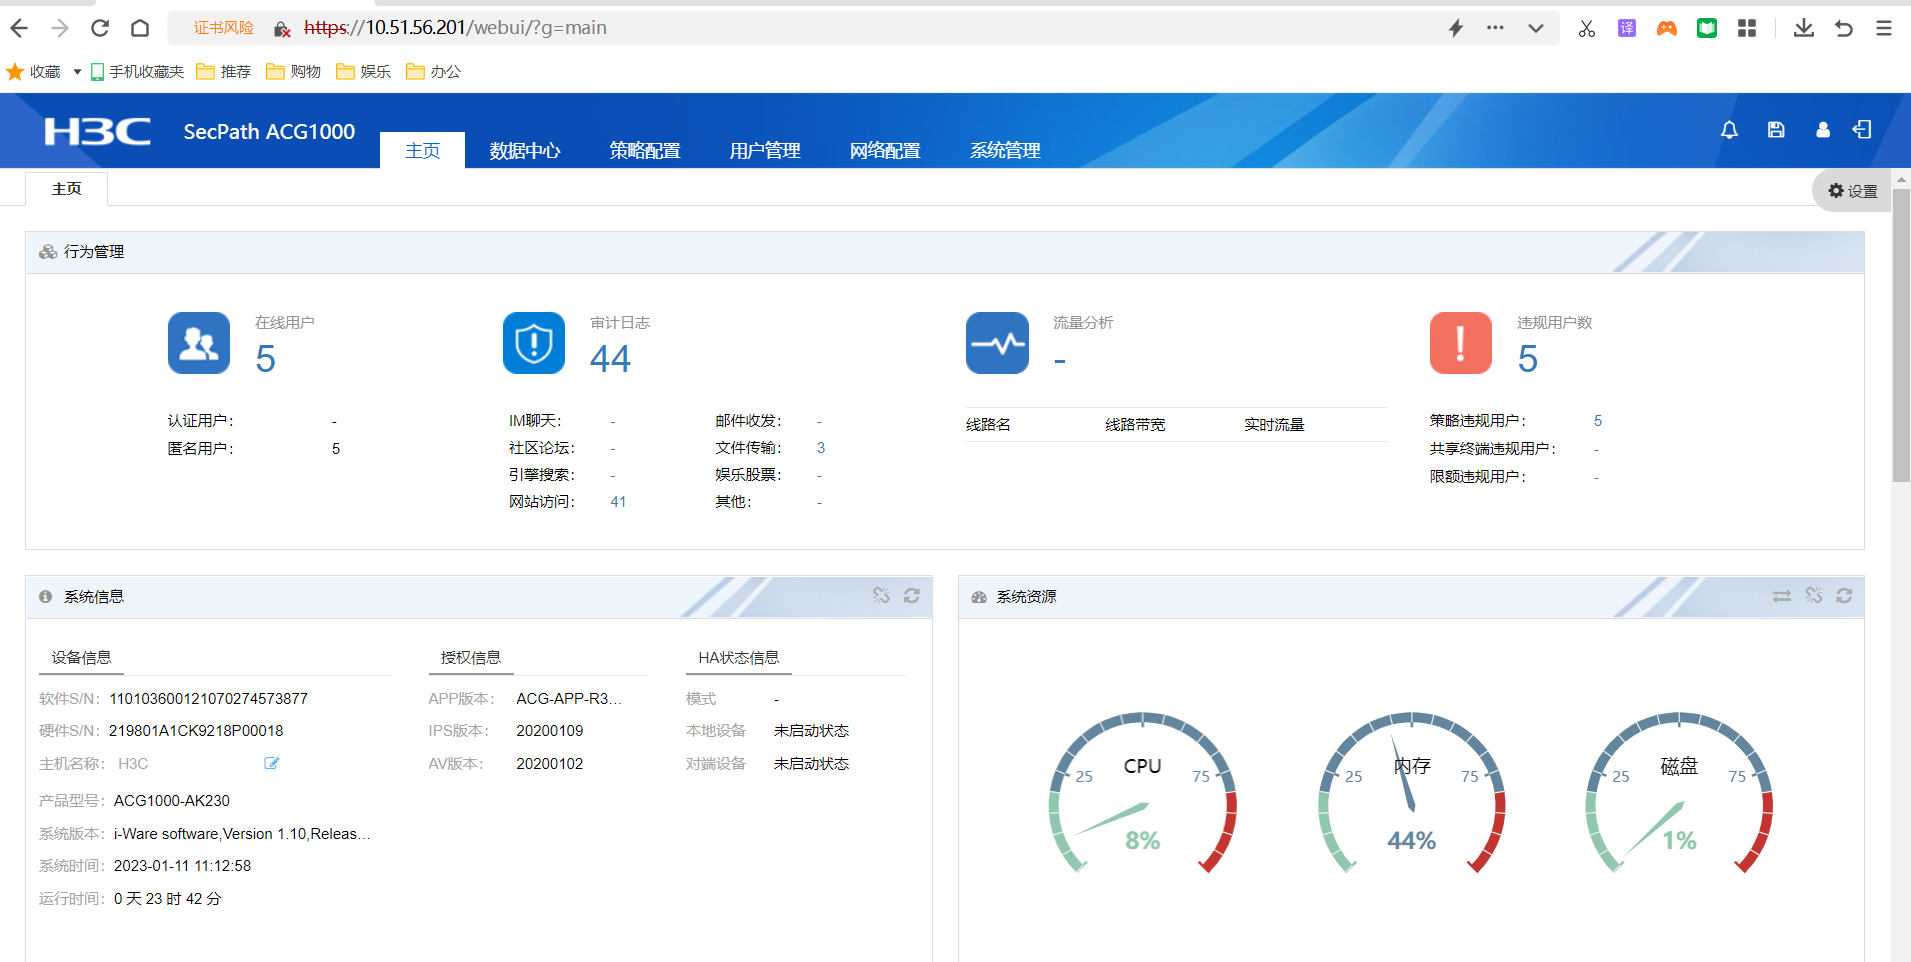Refresh the 系统信息 panel

[912, 596]
